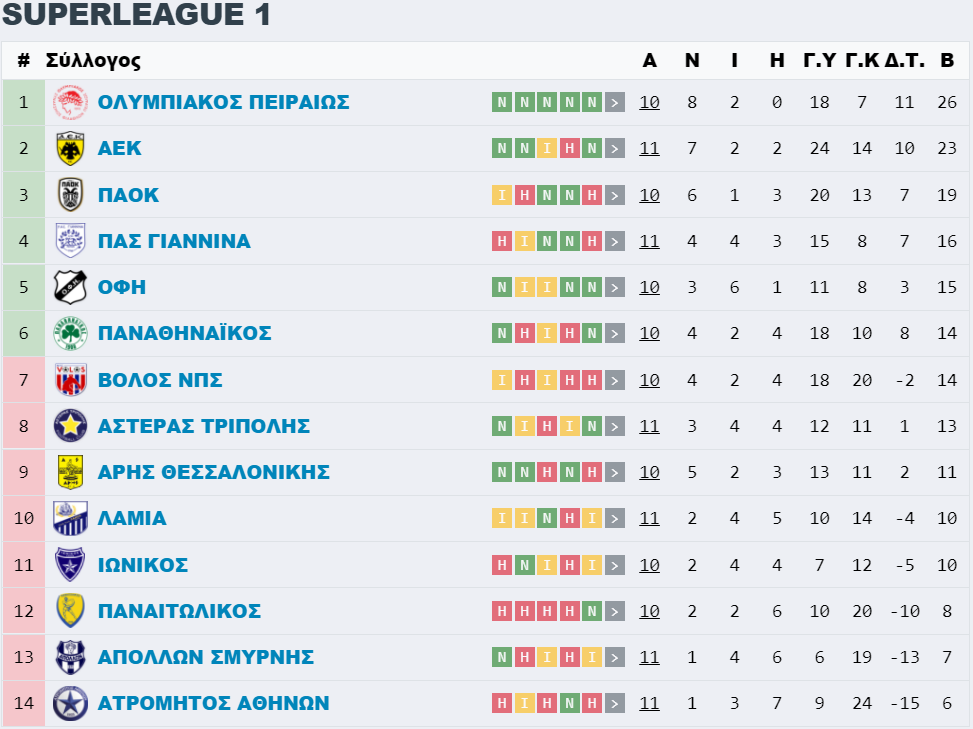Open ΙΩΝΙΚΟΣ team link
The height and width of the screenshot is (729, 973).
click(x=143, y=565)
